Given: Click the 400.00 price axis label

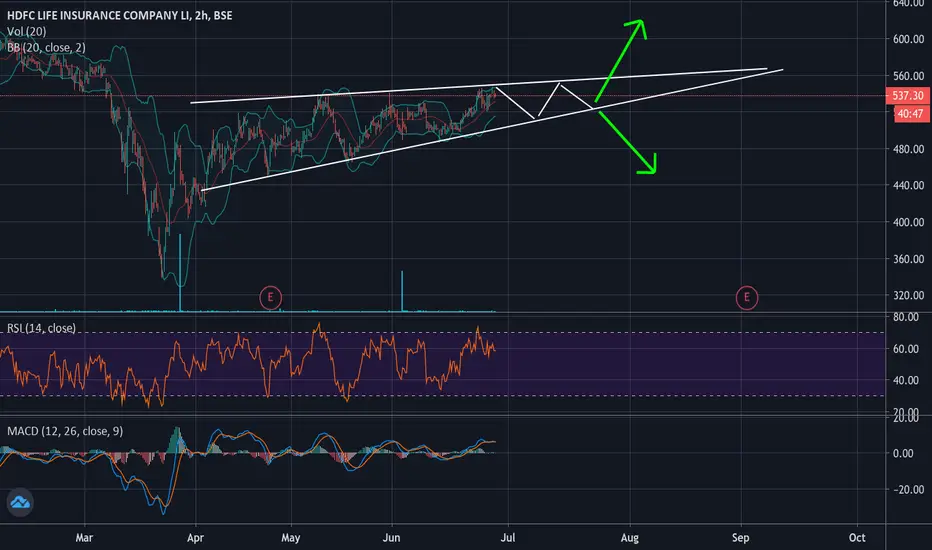Looking at the screenshot, I should click(x=908, y=222).
